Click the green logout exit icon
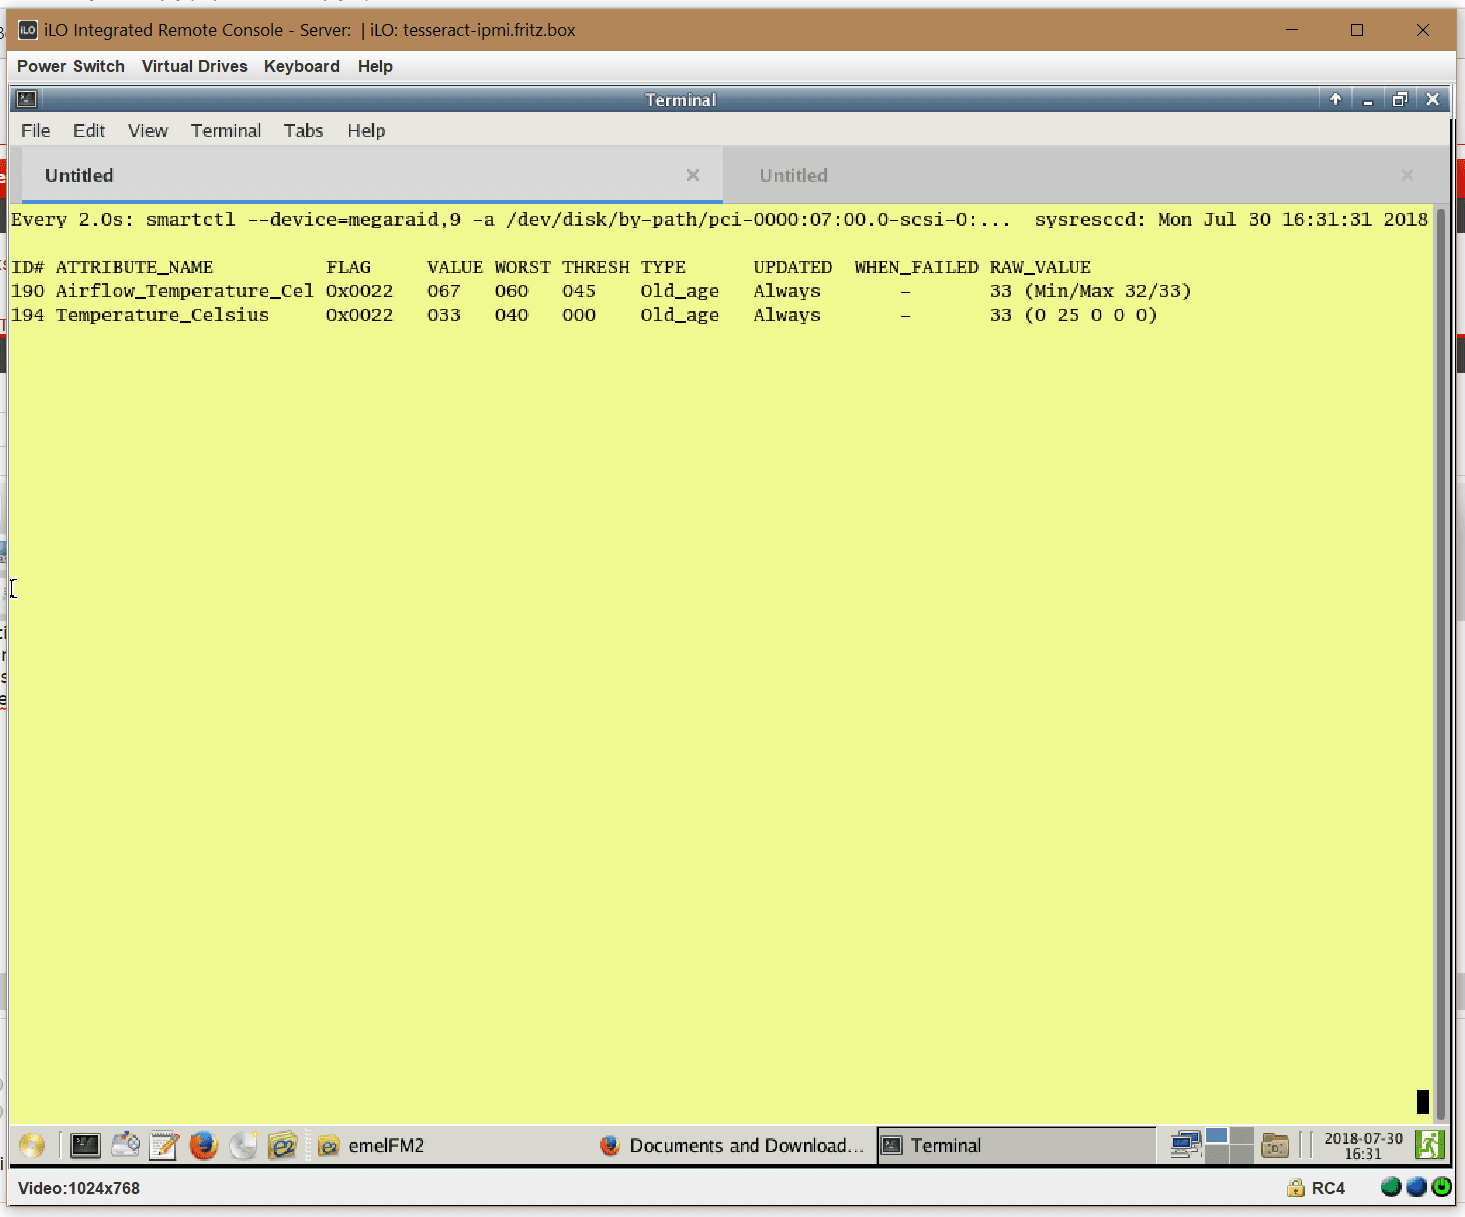 (x=1429, y=1145)
